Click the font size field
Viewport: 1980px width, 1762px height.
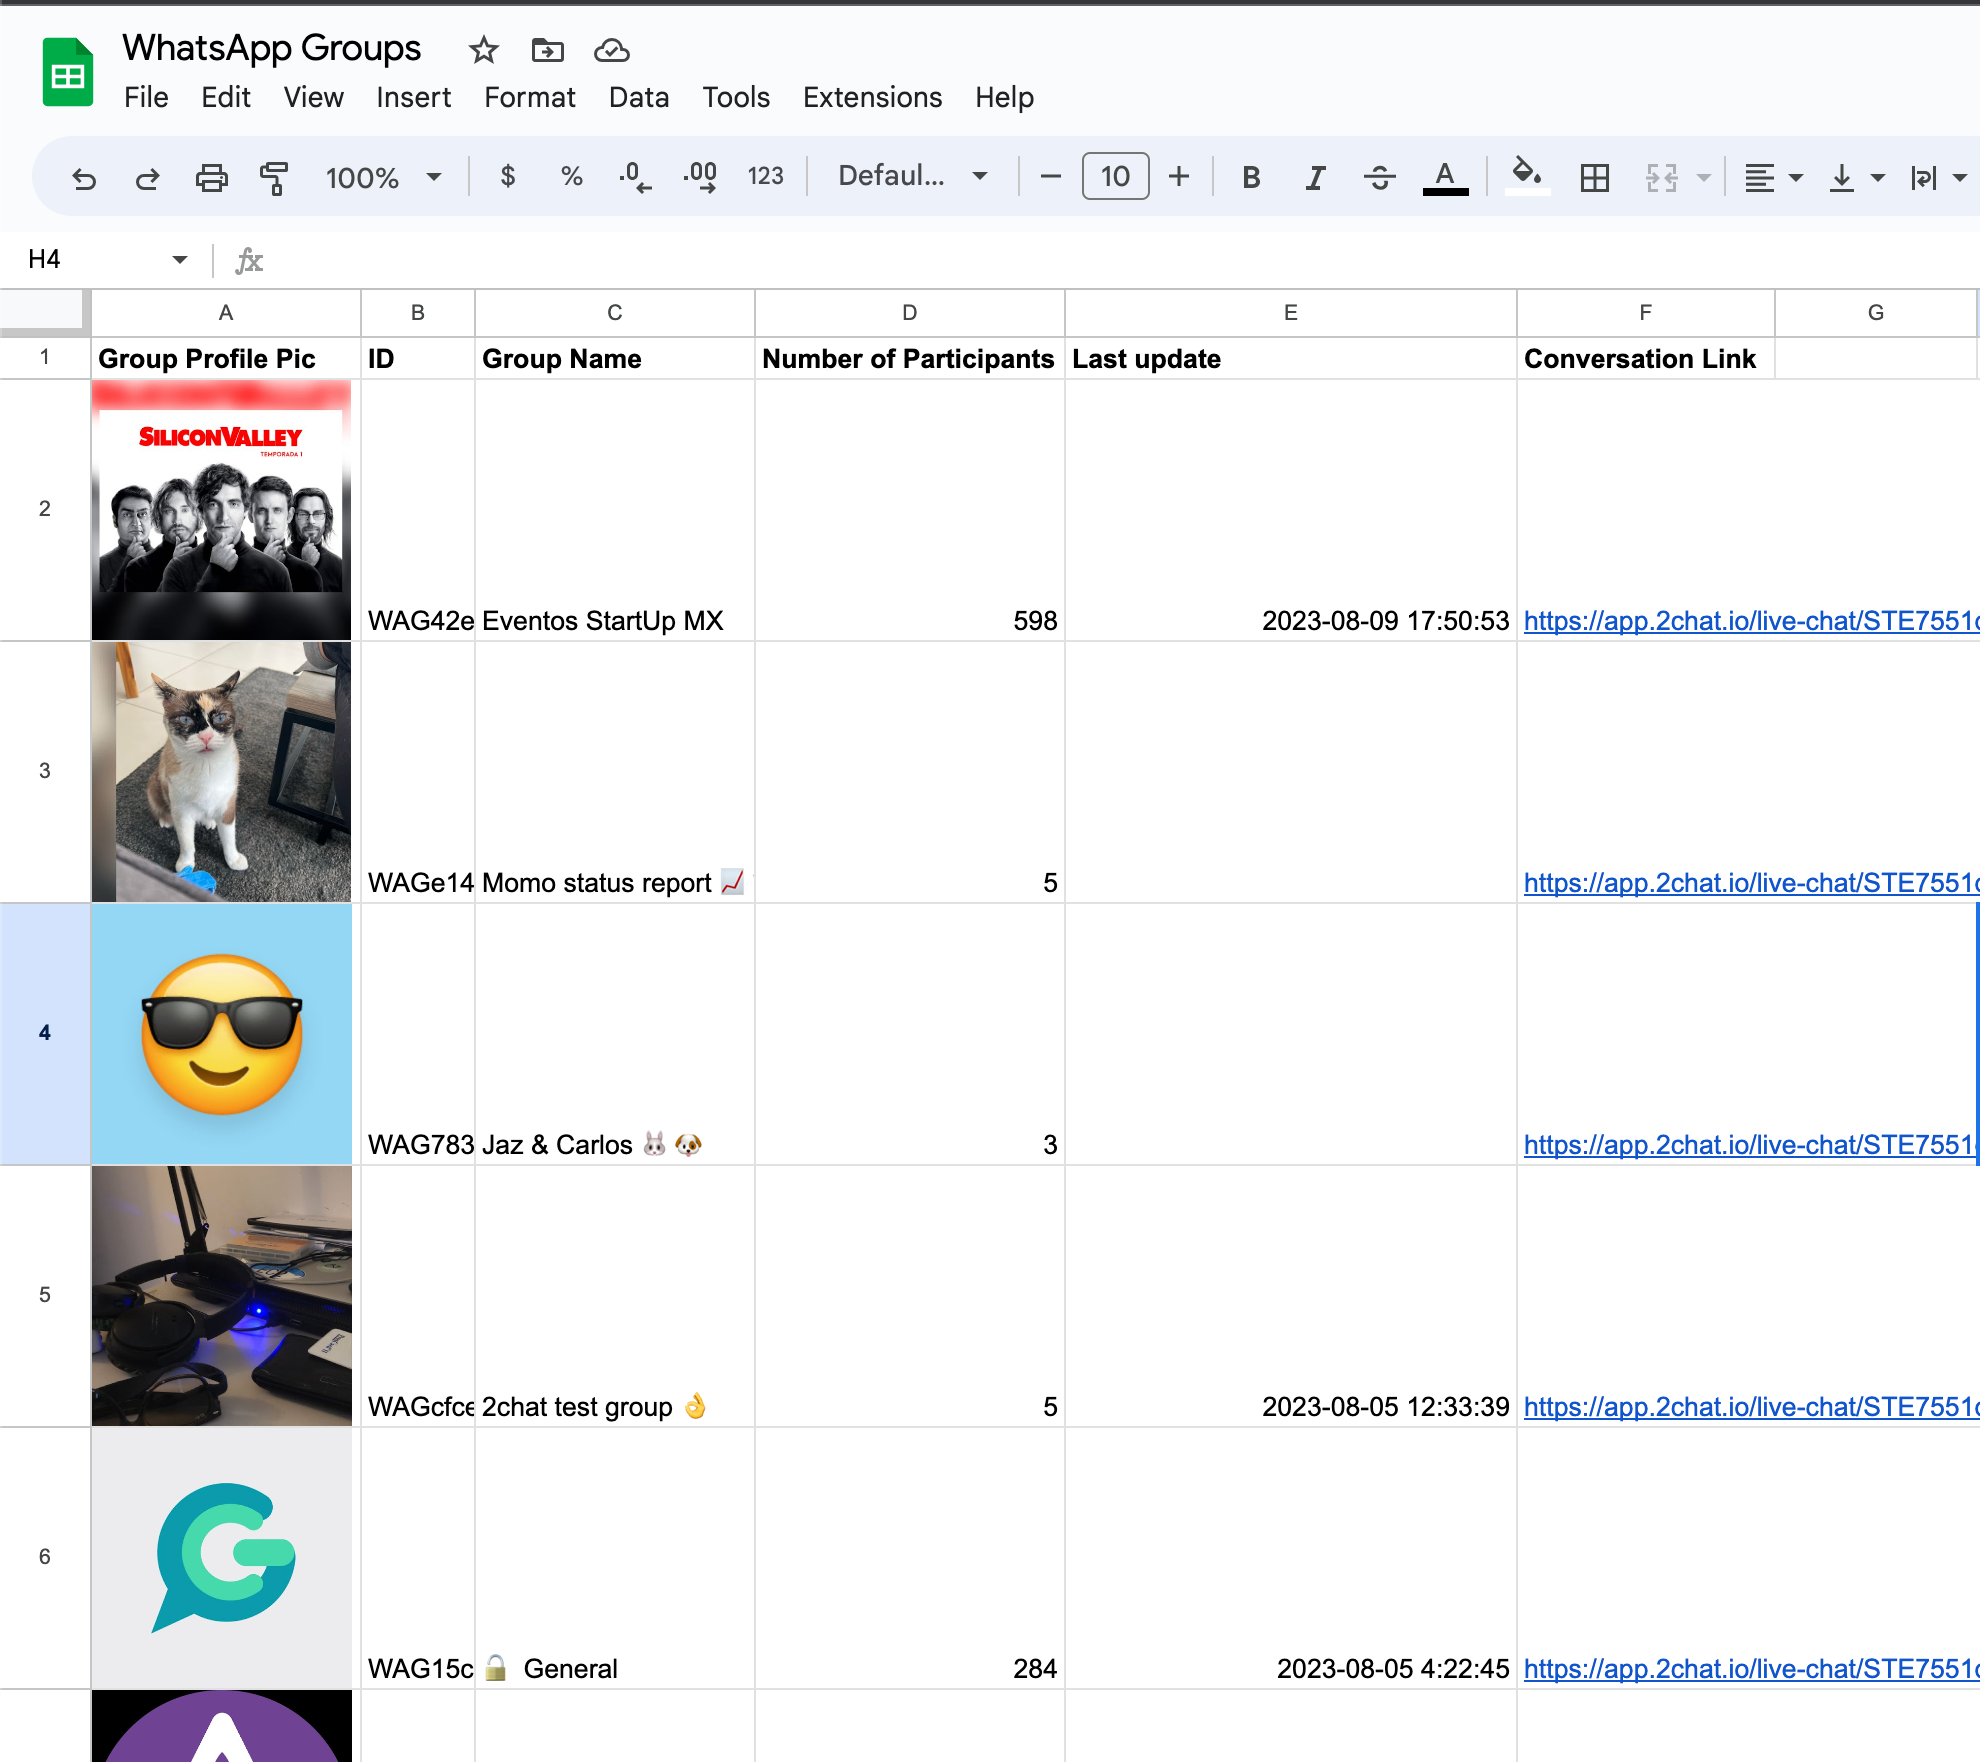point(1115,177)
